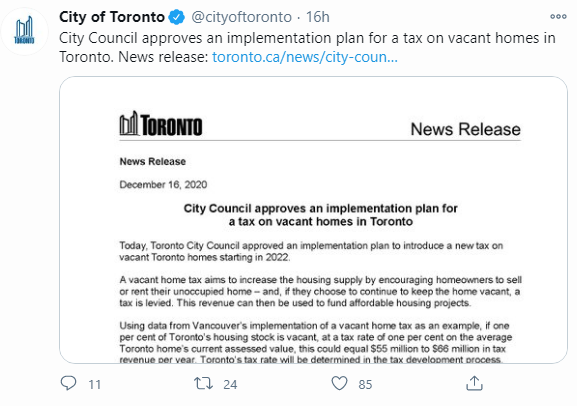Click the Toronto logo in the news release

(161, 124)
